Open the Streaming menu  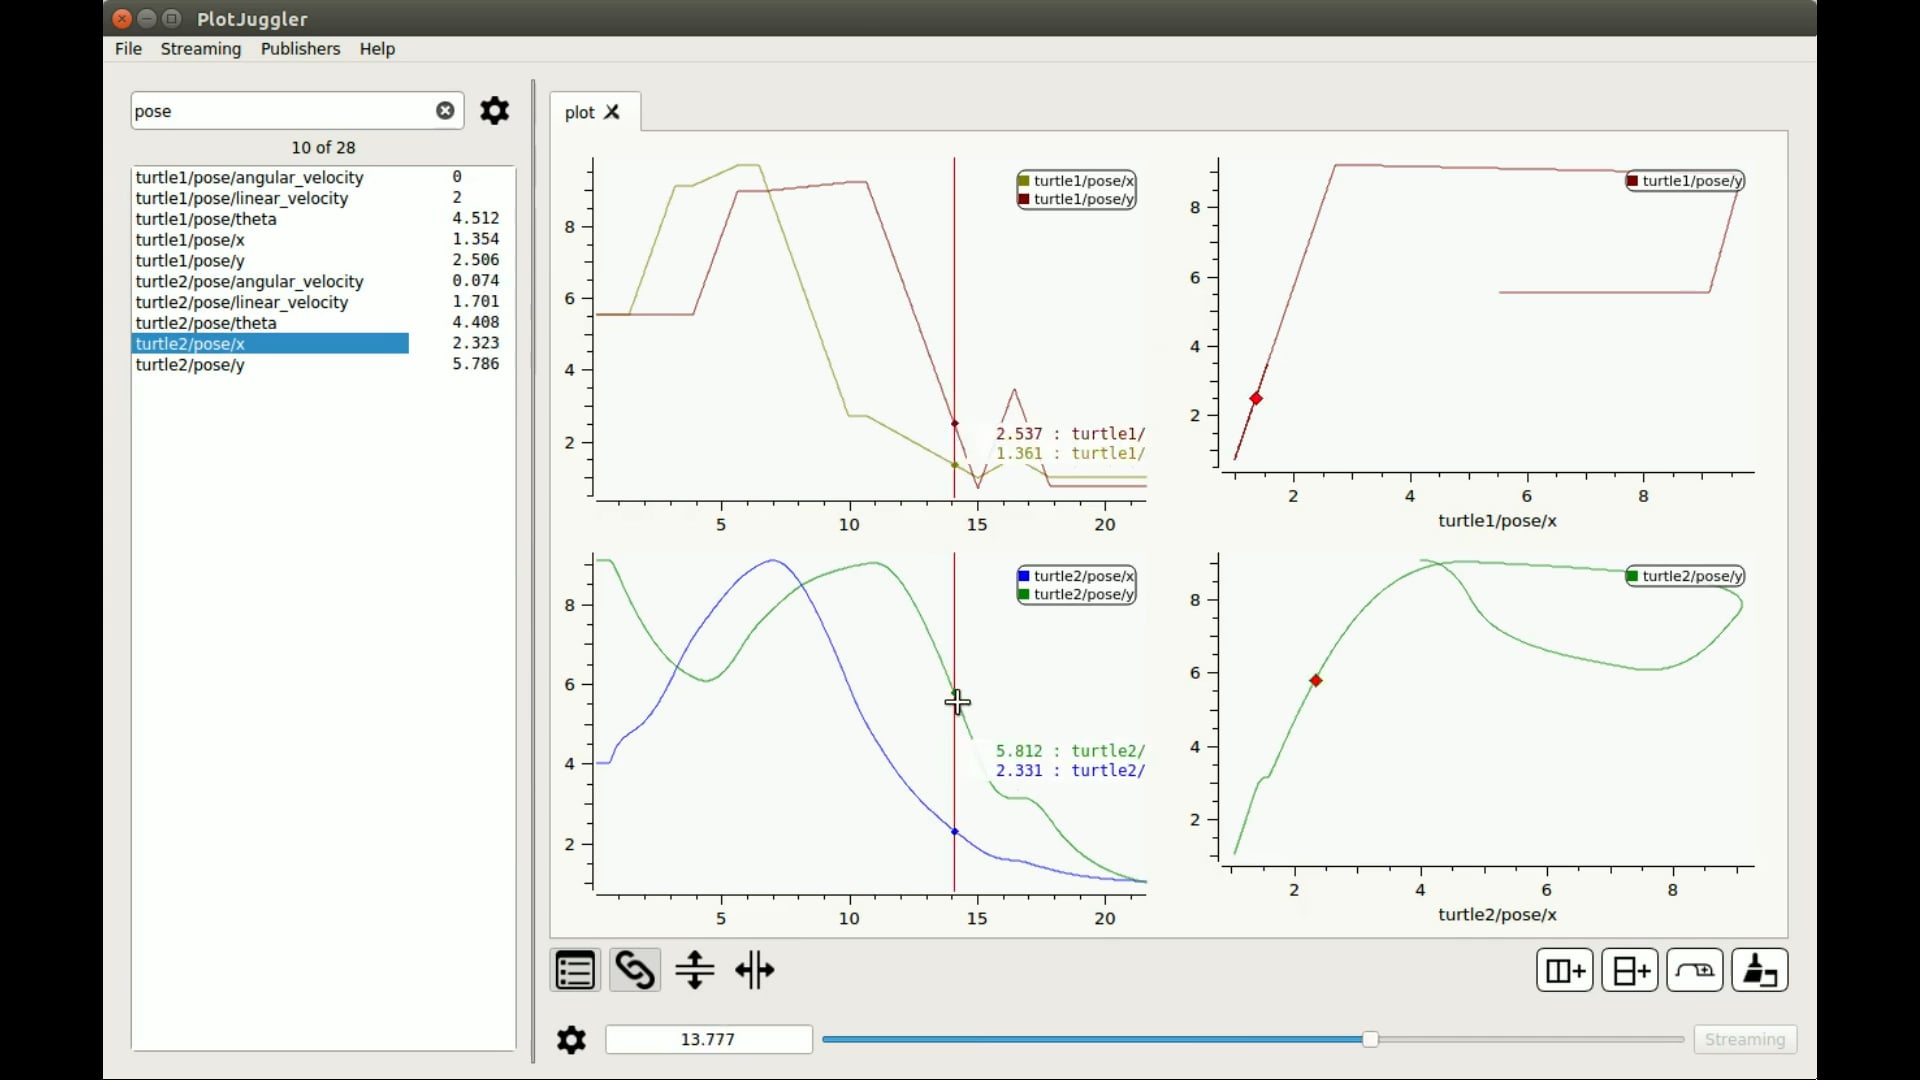(201, 48)
